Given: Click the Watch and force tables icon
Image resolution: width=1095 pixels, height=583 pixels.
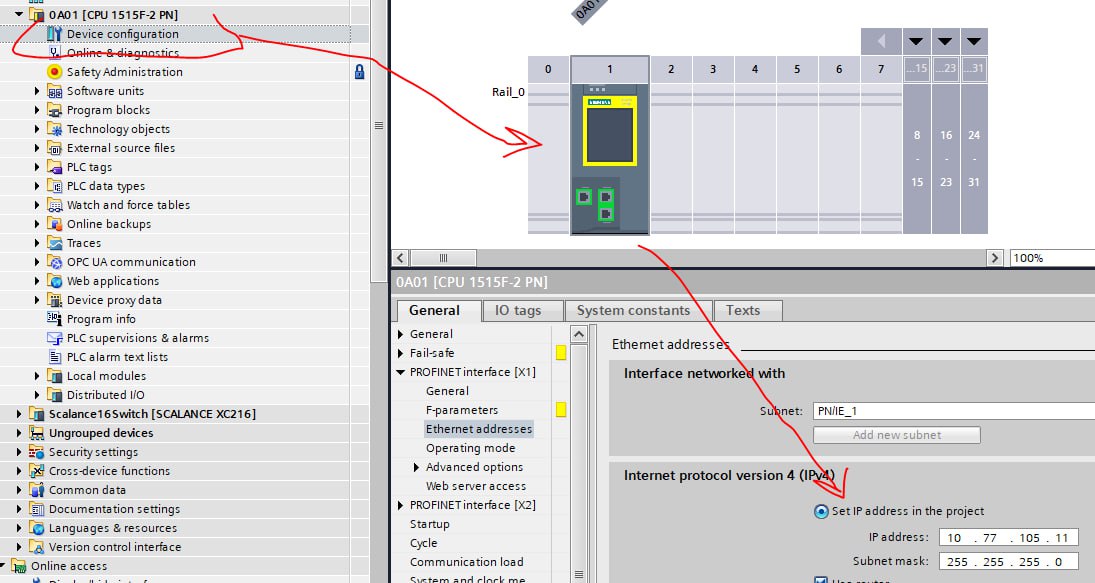Looking at the screenshot, I should click(54, 205).
